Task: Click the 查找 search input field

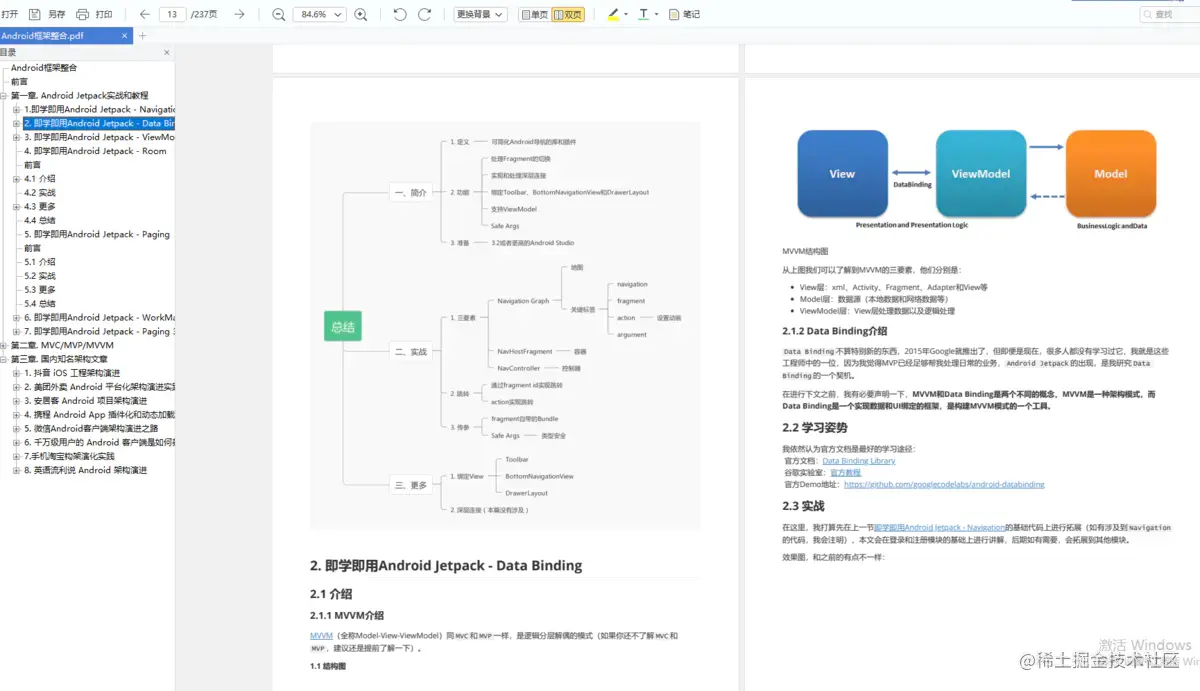Action: pyautogui.click(x=1170, y=14)
